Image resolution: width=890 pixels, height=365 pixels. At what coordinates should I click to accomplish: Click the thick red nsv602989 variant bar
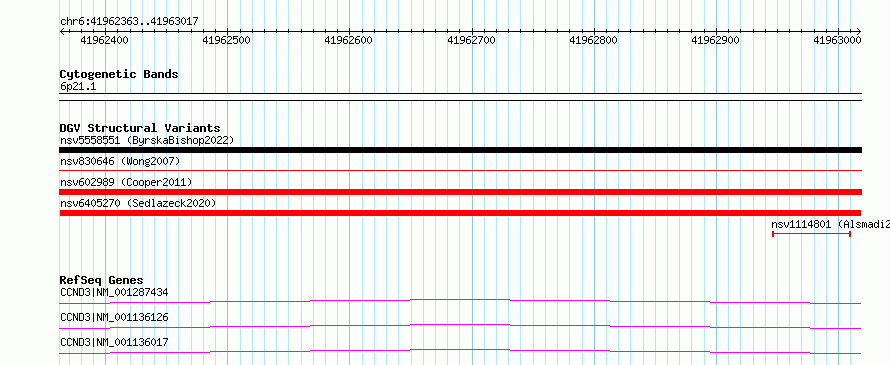[x=460, y=192]
